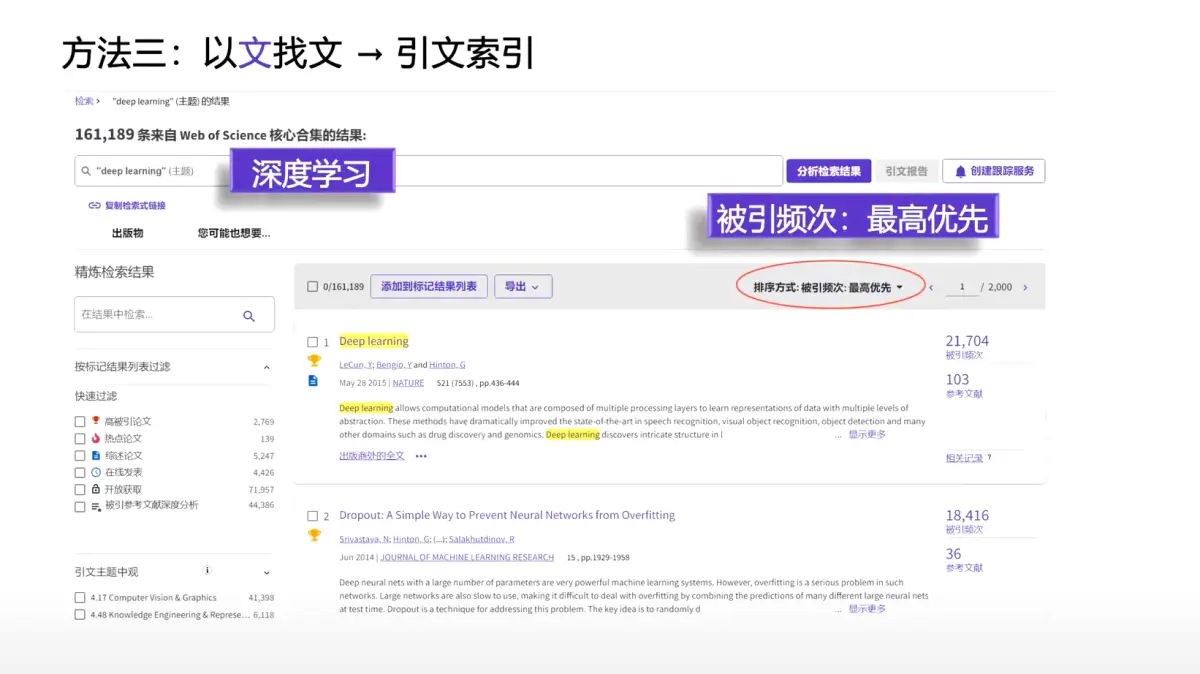
Task: Click the 在结果中检索 search field
Action: point(174,315)
